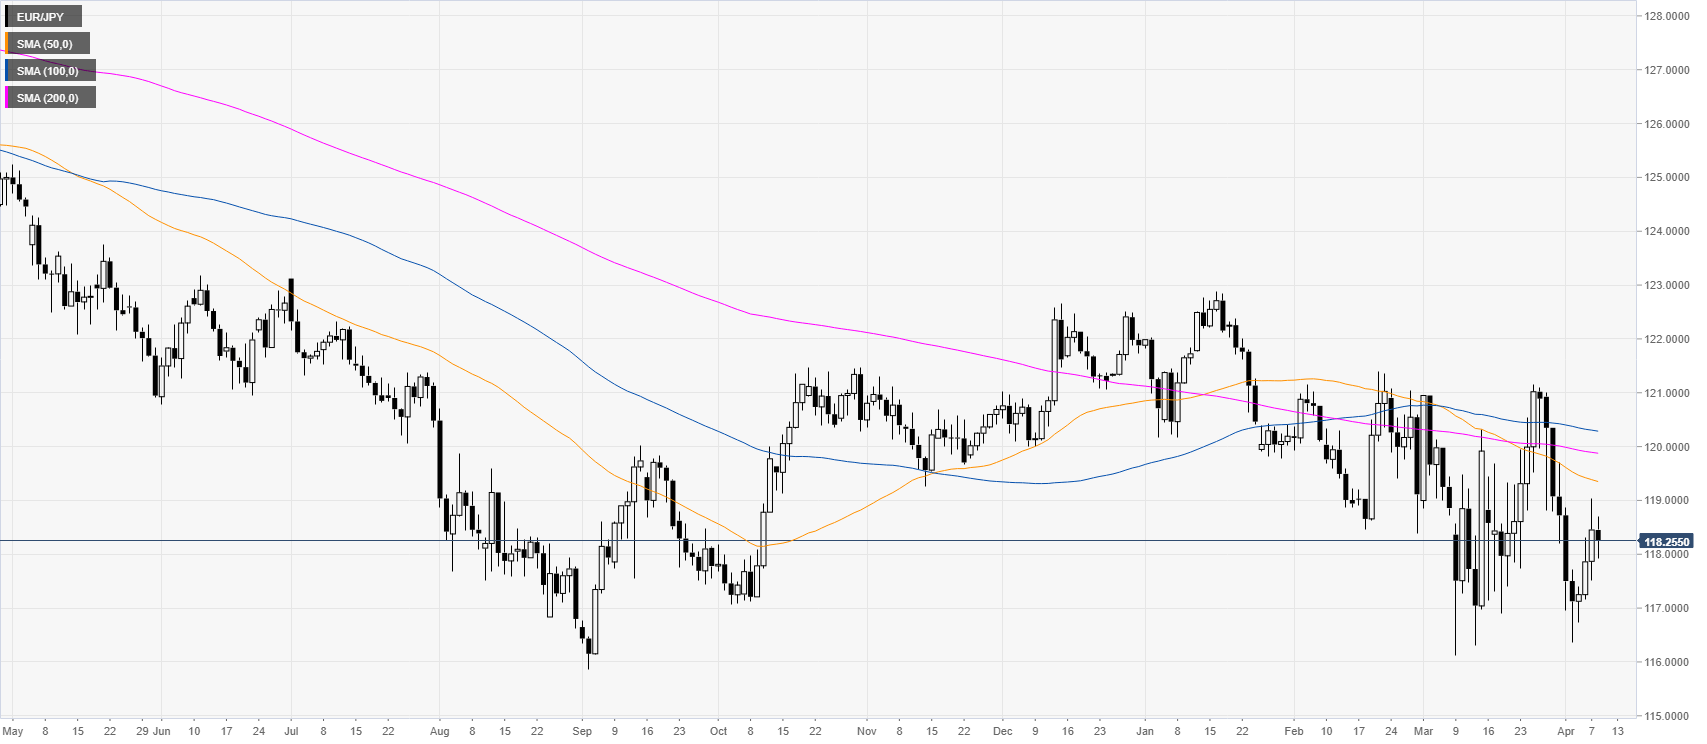
Task: Click the current price label 118.2550
Action: click(x=1666, y=542)
